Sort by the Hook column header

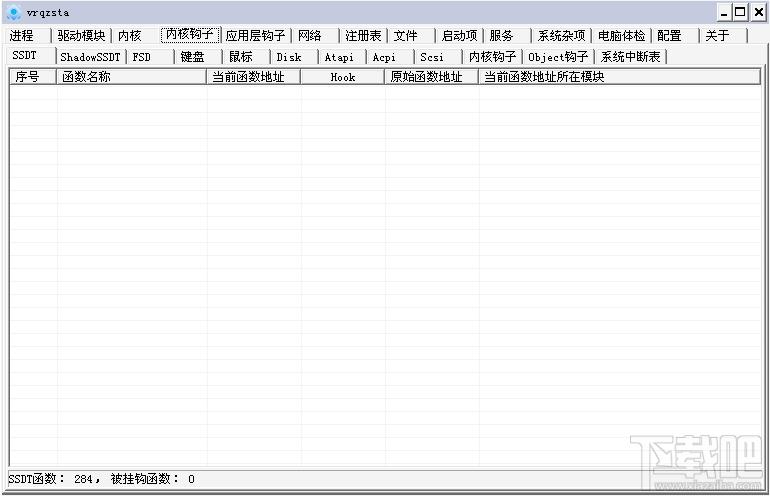pyautogui.click(x=343, y=77)
